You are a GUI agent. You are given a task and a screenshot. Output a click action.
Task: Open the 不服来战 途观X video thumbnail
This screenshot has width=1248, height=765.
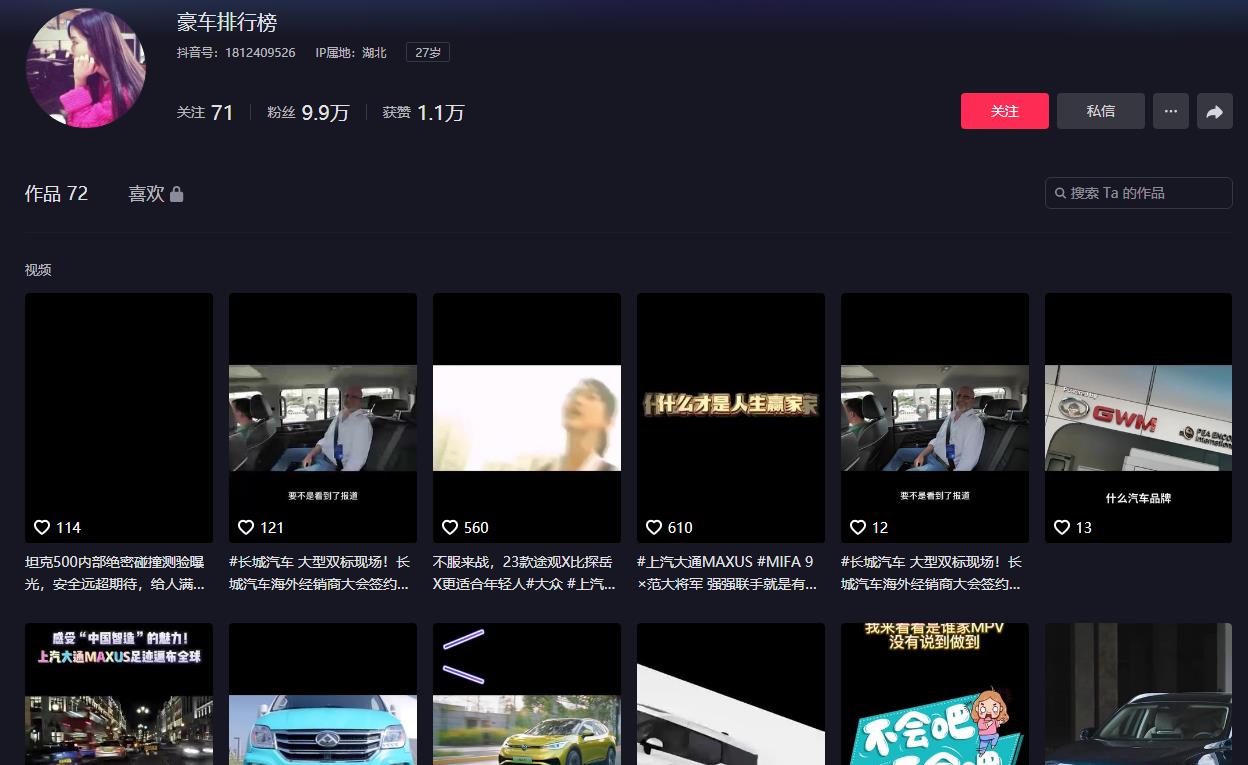tap(527, 418)
